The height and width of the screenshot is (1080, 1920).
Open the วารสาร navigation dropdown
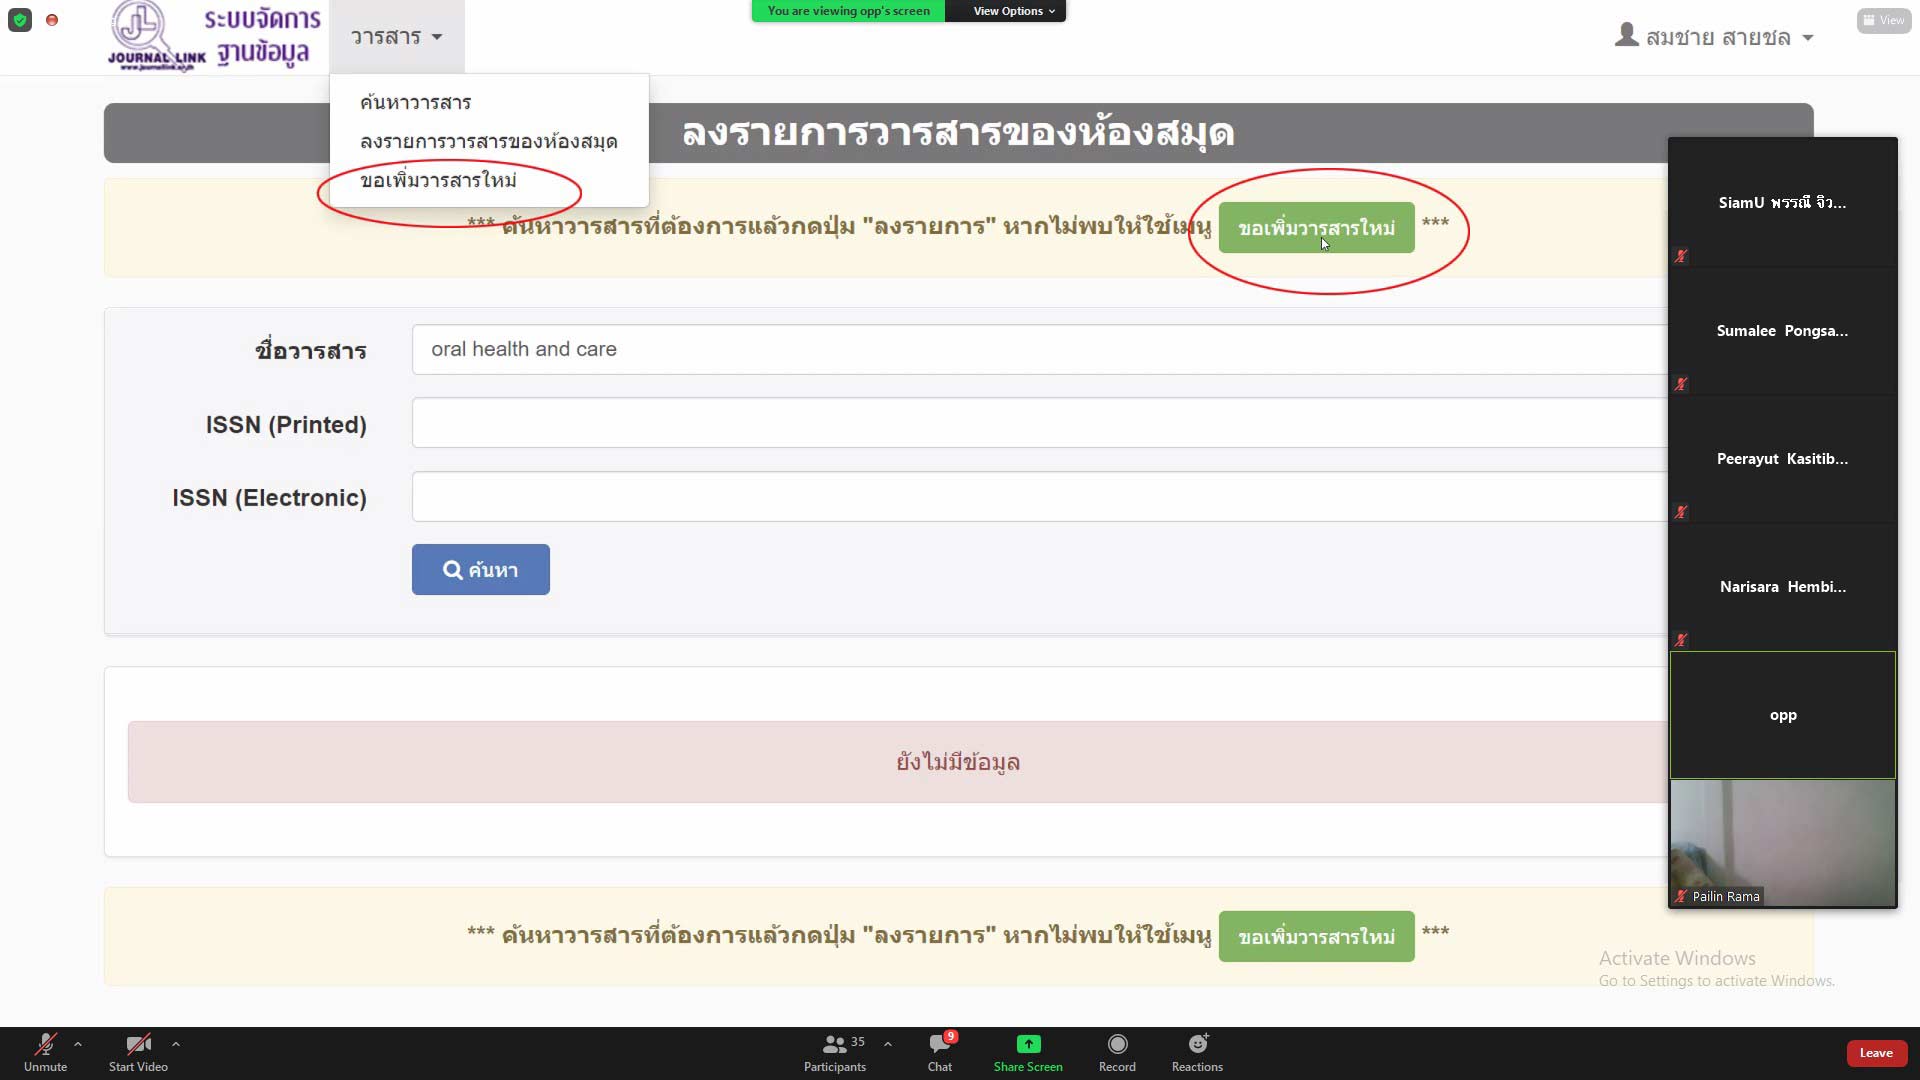pyautogui.click(x=396, y=37)
